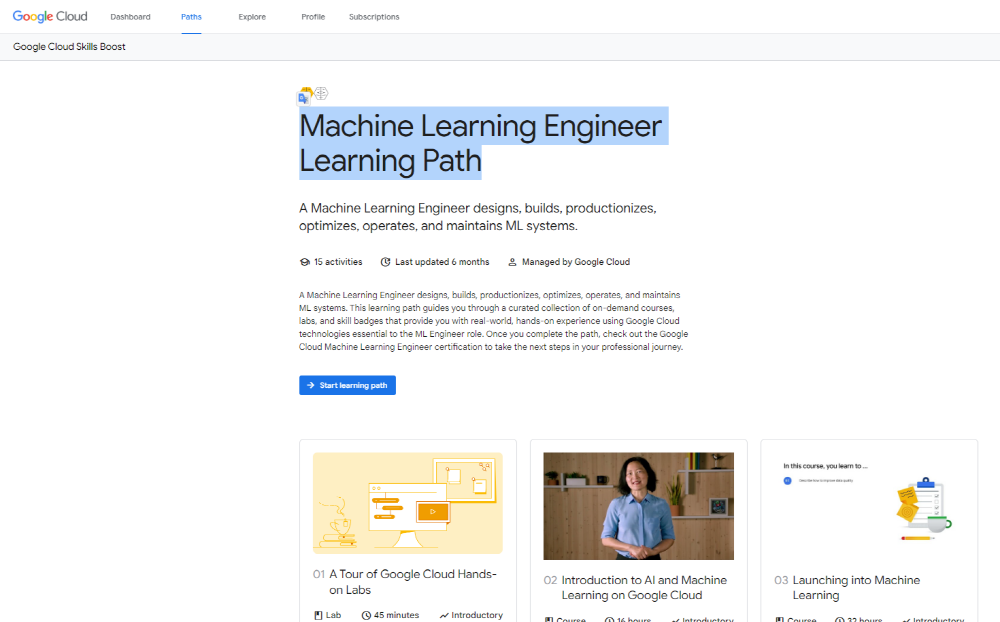Click the last updated clock icon
This screenshot has height=622, width=1000.
(385, 262)
